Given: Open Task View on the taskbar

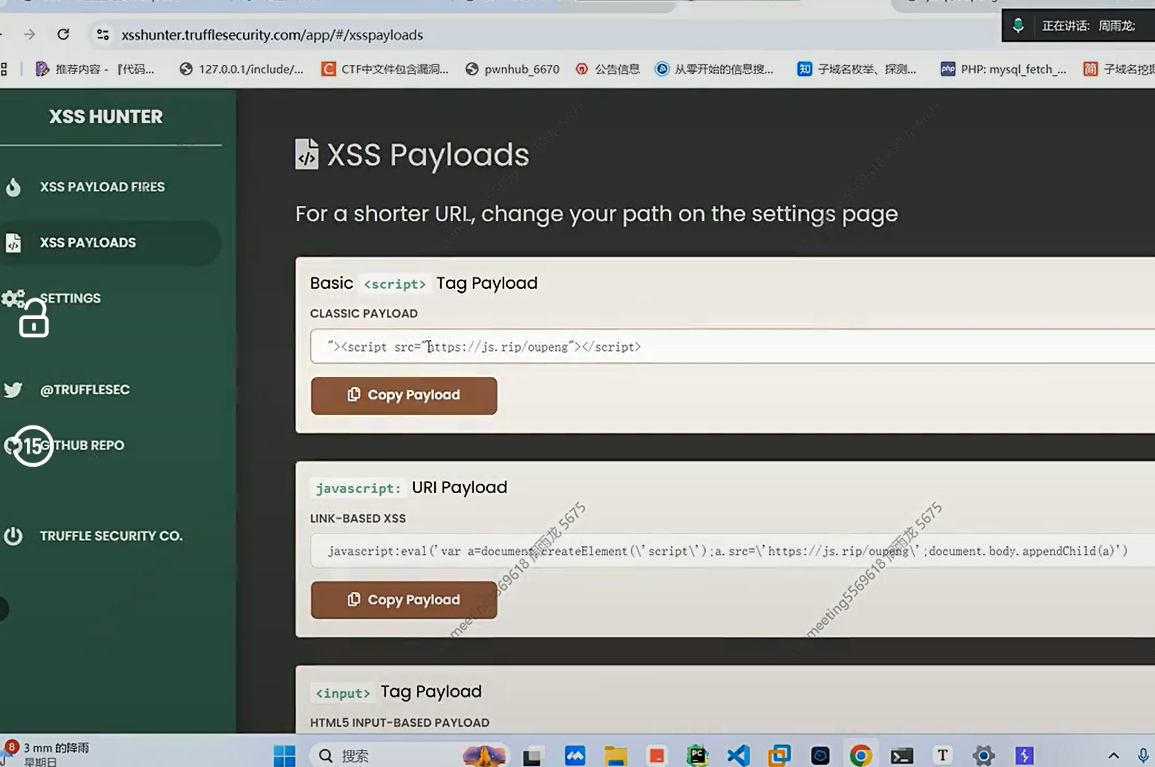Looking at the screenshot, I should [x=532, y=756].
